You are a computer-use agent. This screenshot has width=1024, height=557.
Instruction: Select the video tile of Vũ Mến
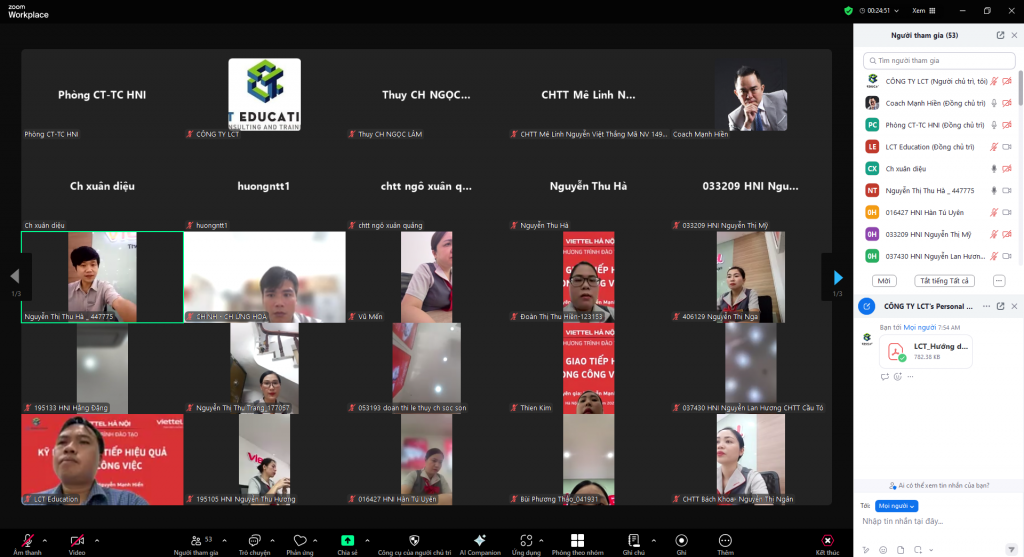coord(426,277)
